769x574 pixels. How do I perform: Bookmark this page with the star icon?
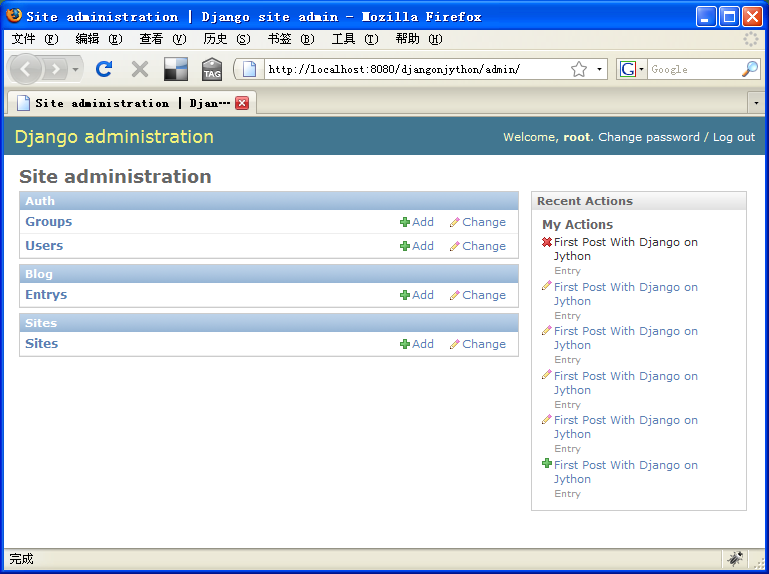tap(579, 69)
